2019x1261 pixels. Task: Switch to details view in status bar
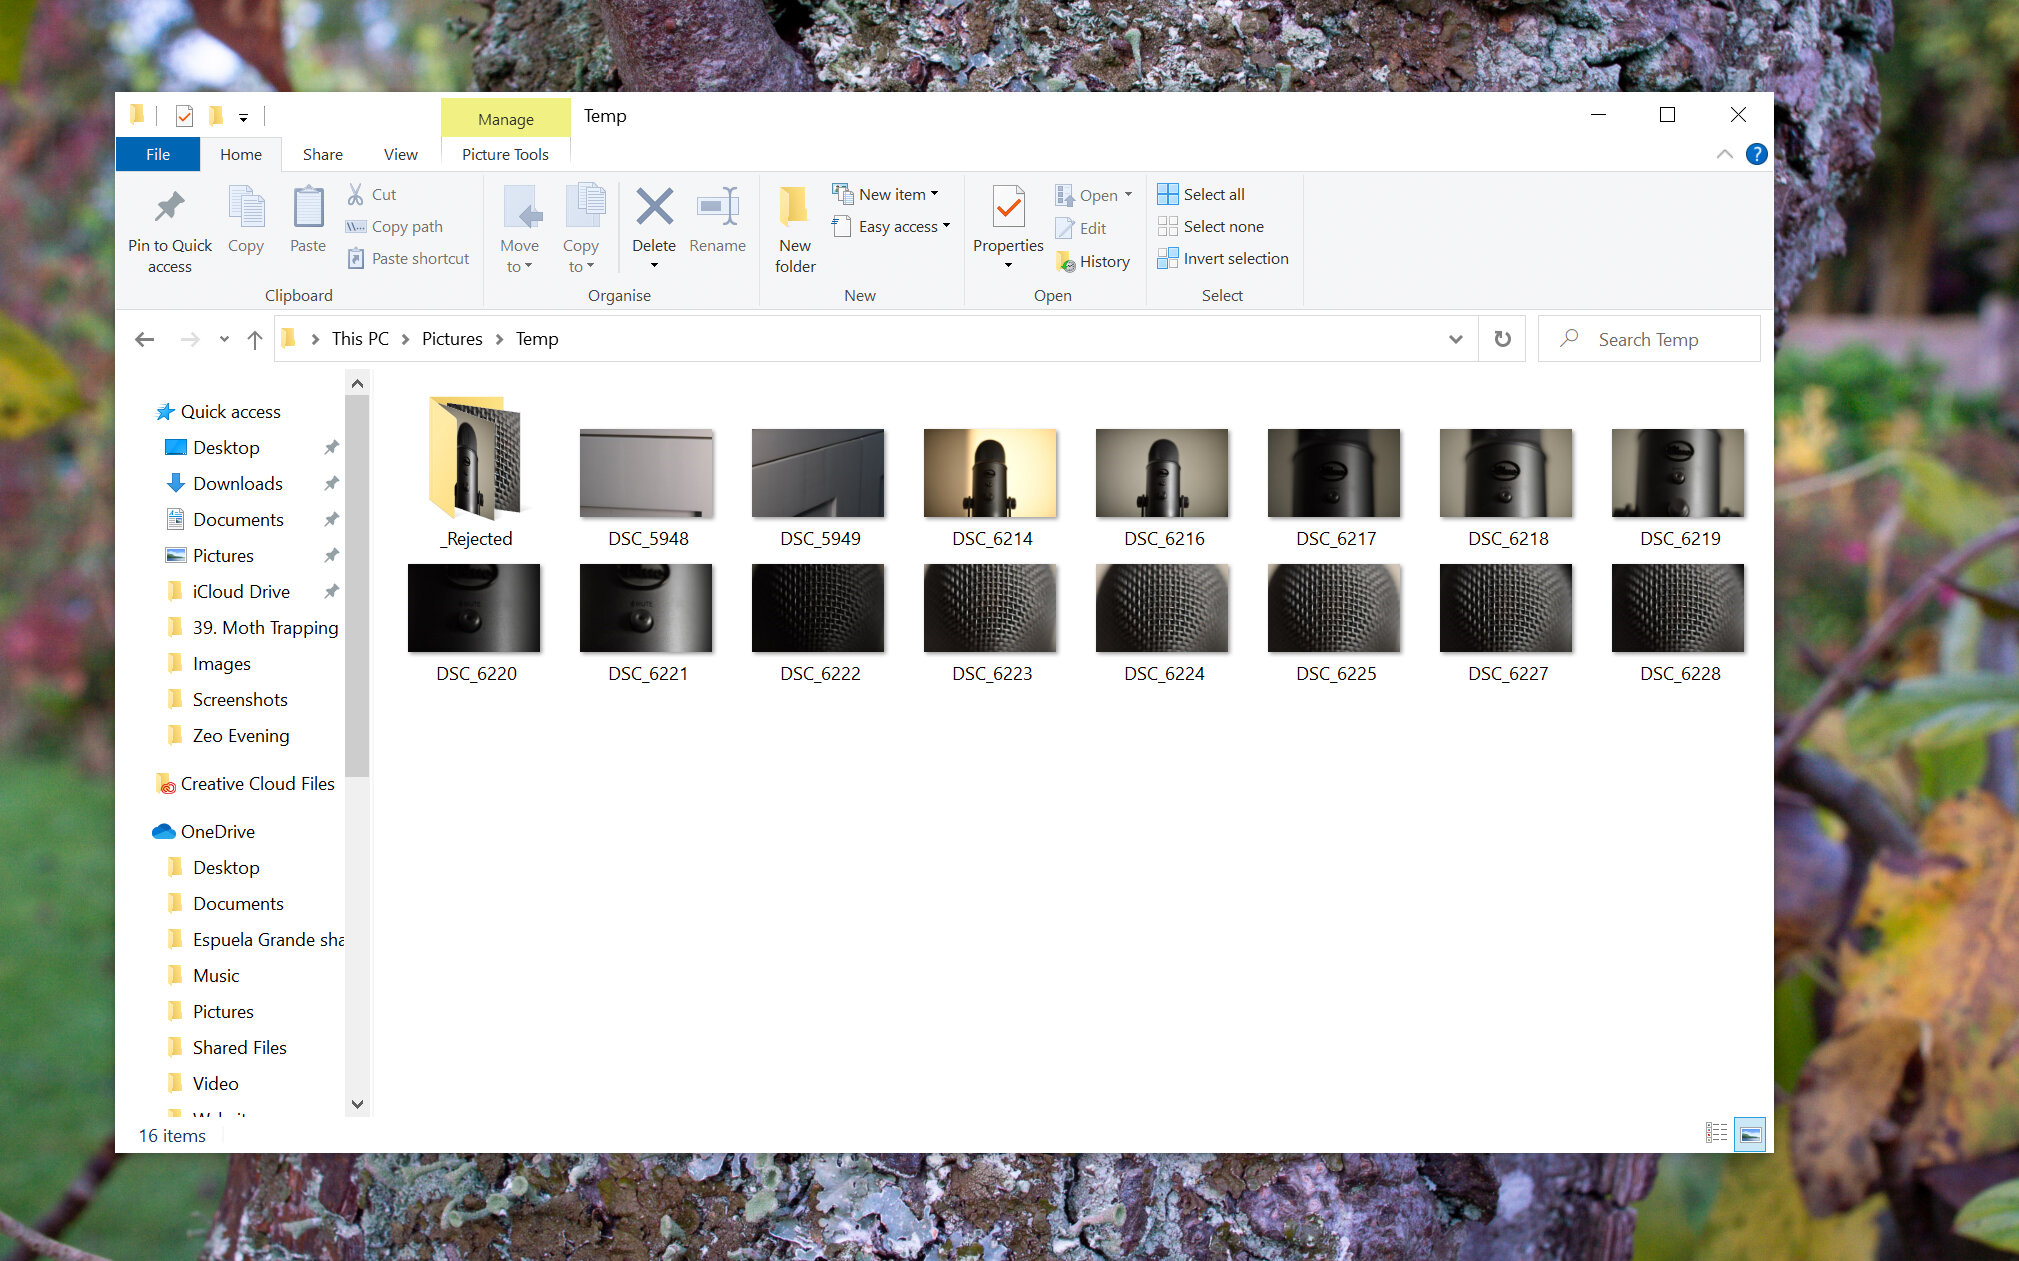pos(1716,1133)
